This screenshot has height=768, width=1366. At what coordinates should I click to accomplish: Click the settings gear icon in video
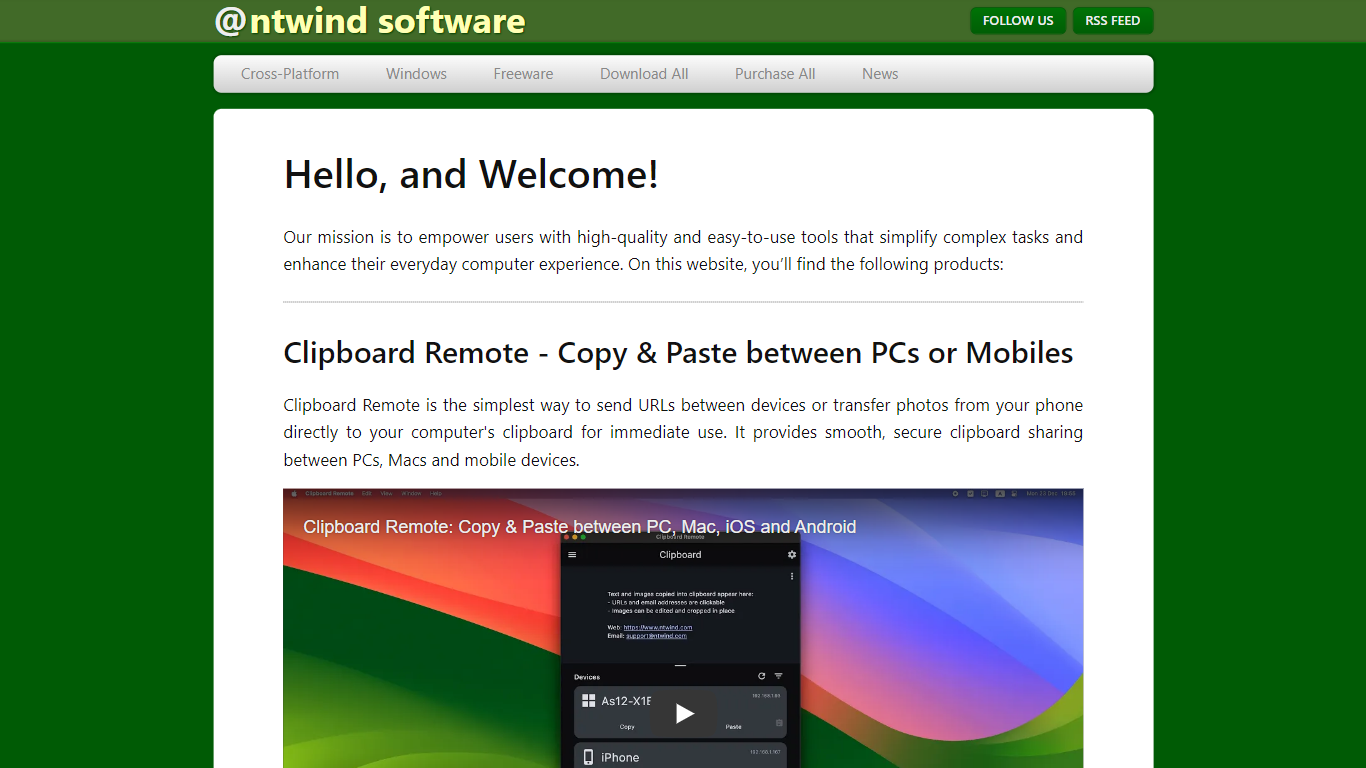coord(792,555)
